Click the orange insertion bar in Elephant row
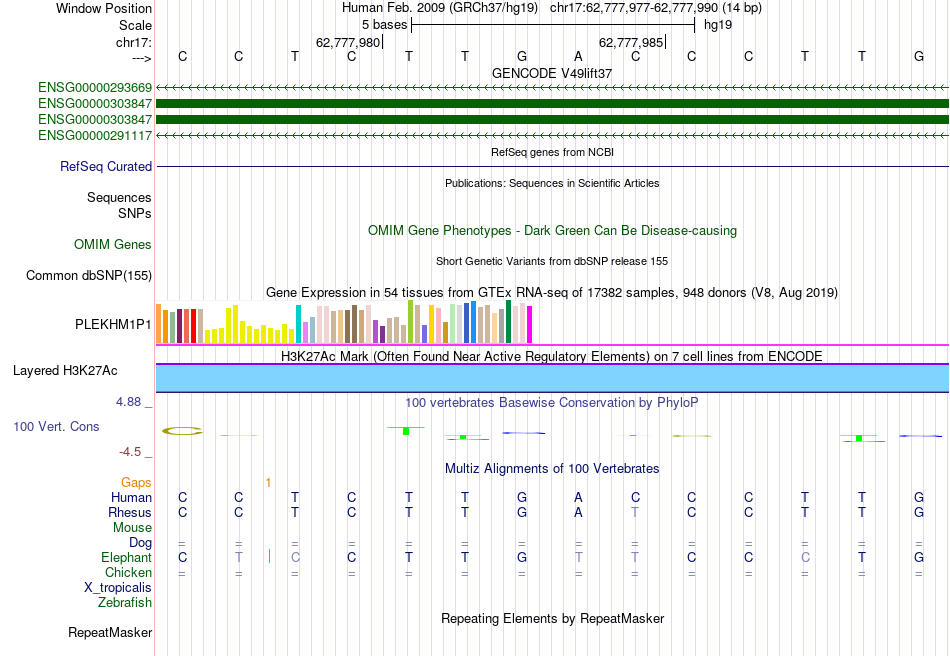 point(269,557)
